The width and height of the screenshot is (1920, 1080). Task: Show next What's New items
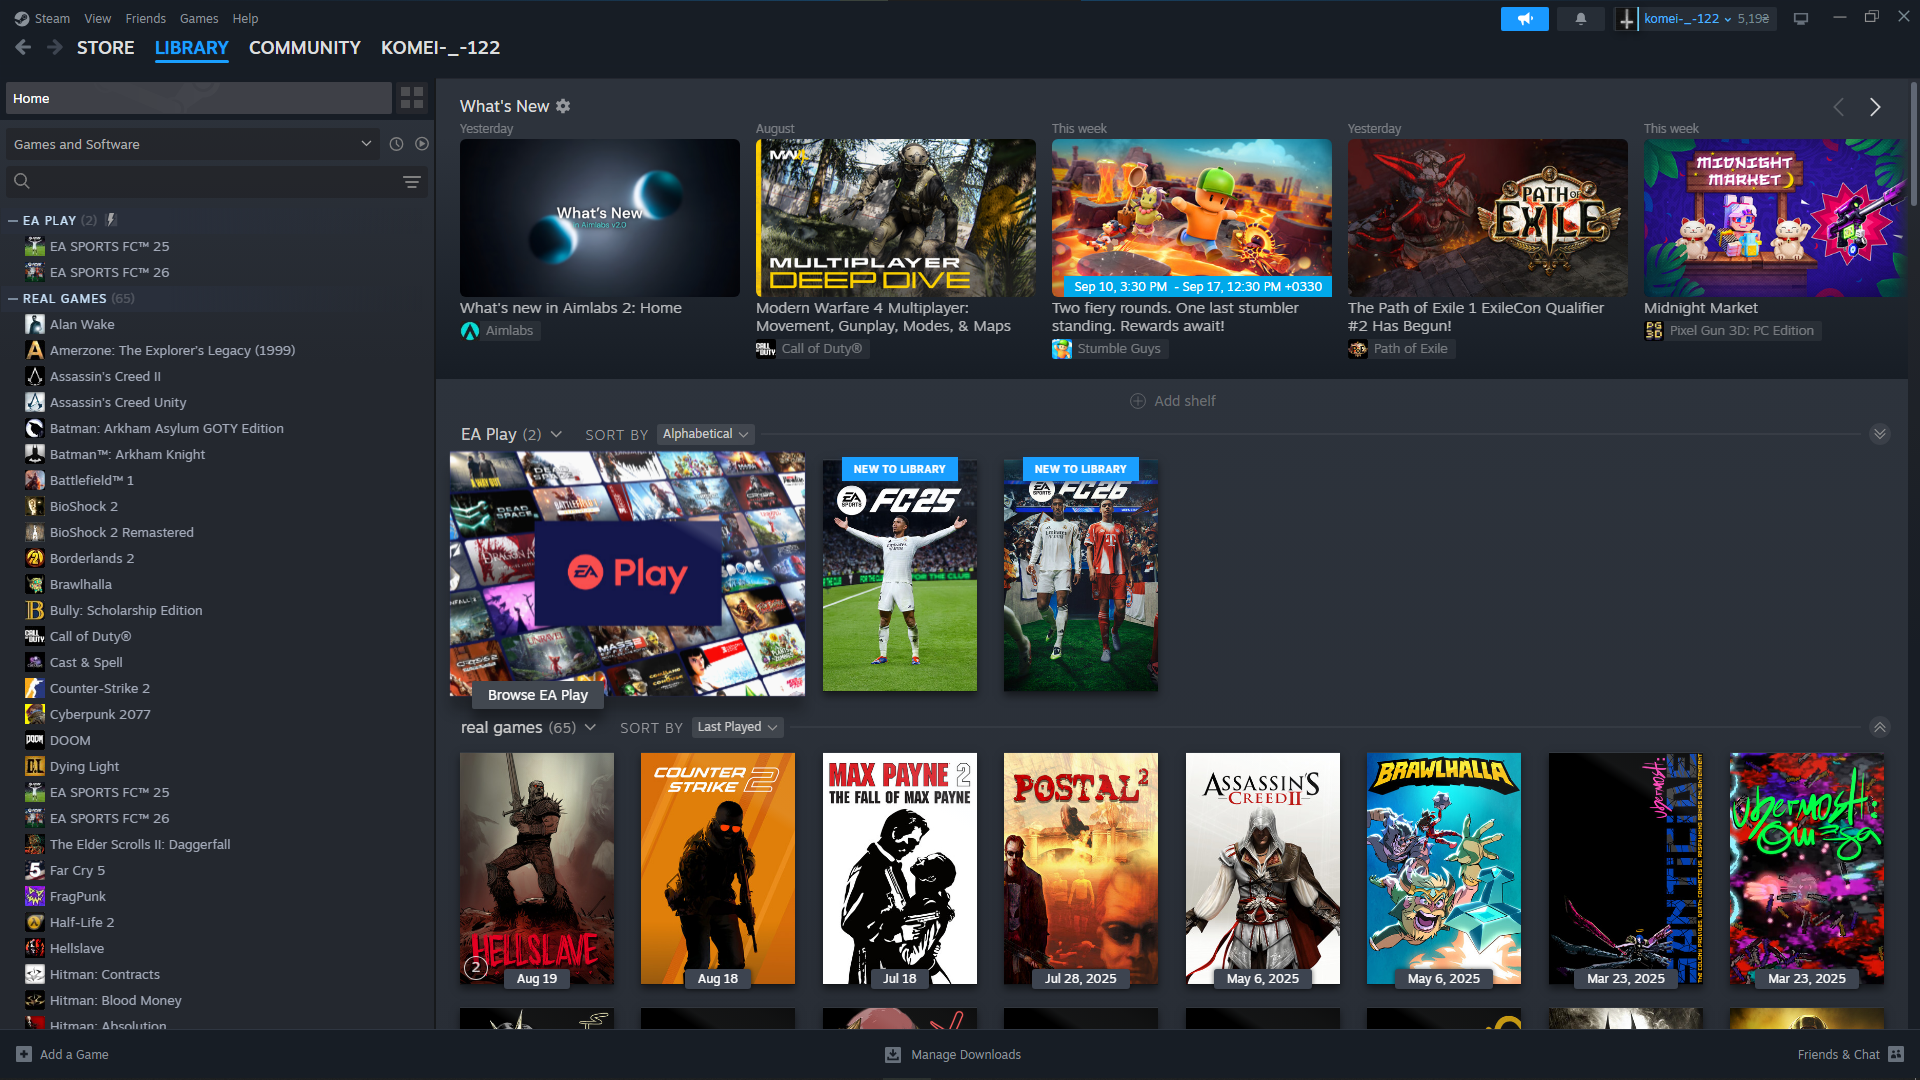[1875, 107]
